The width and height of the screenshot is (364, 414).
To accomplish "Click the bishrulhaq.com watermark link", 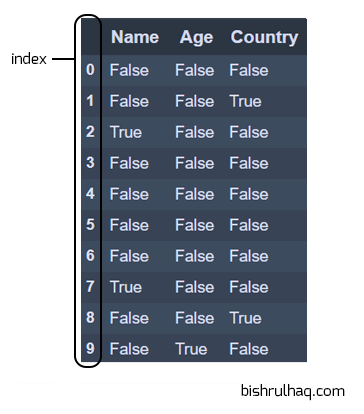I will point(292,391).
